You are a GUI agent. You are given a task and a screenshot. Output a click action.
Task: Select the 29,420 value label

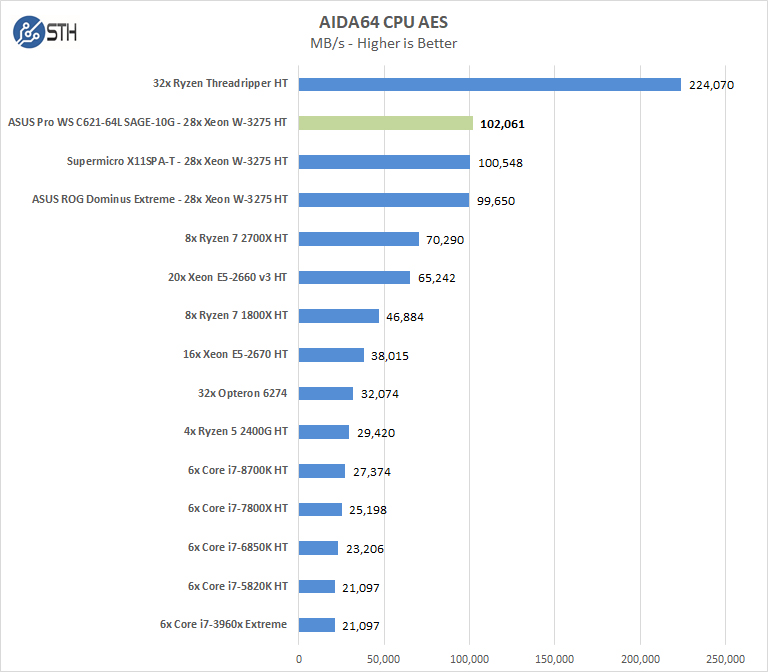coord(376,433)
